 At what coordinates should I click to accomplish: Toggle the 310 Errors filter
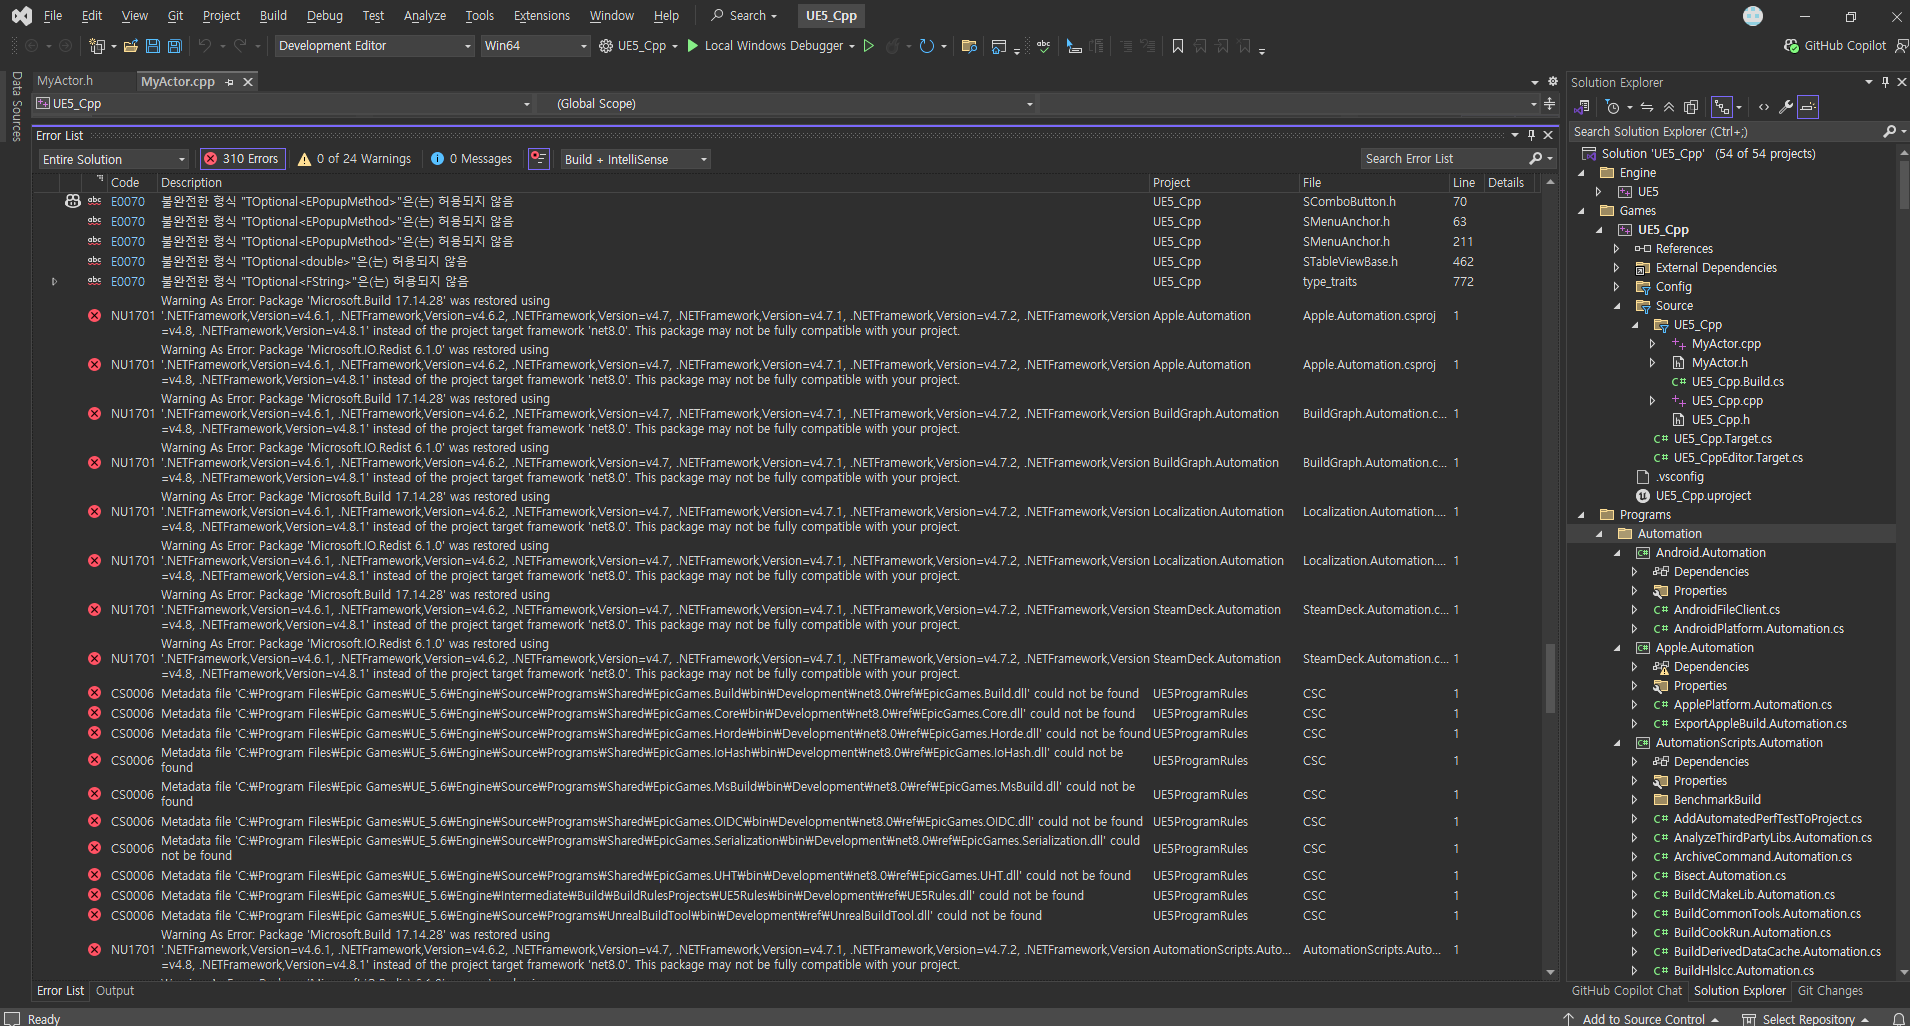coord(241,159)
